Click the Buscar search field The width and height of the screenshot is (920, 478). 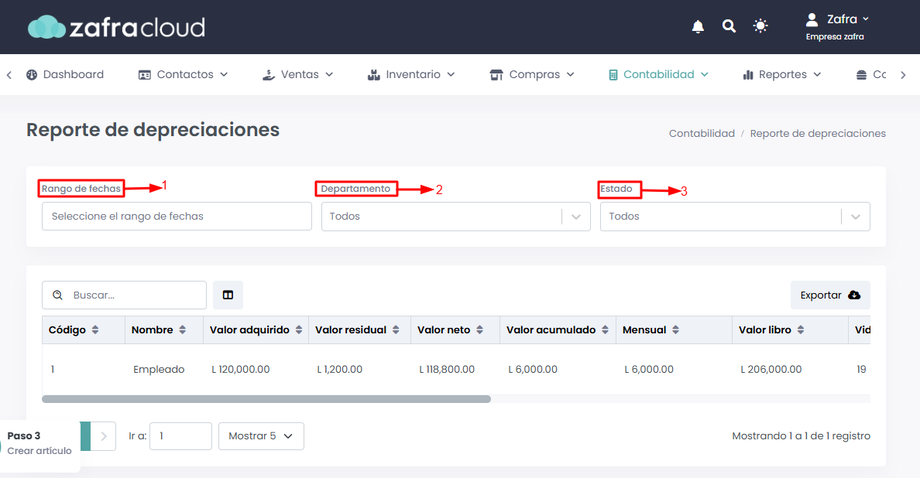tap(124, 295)
